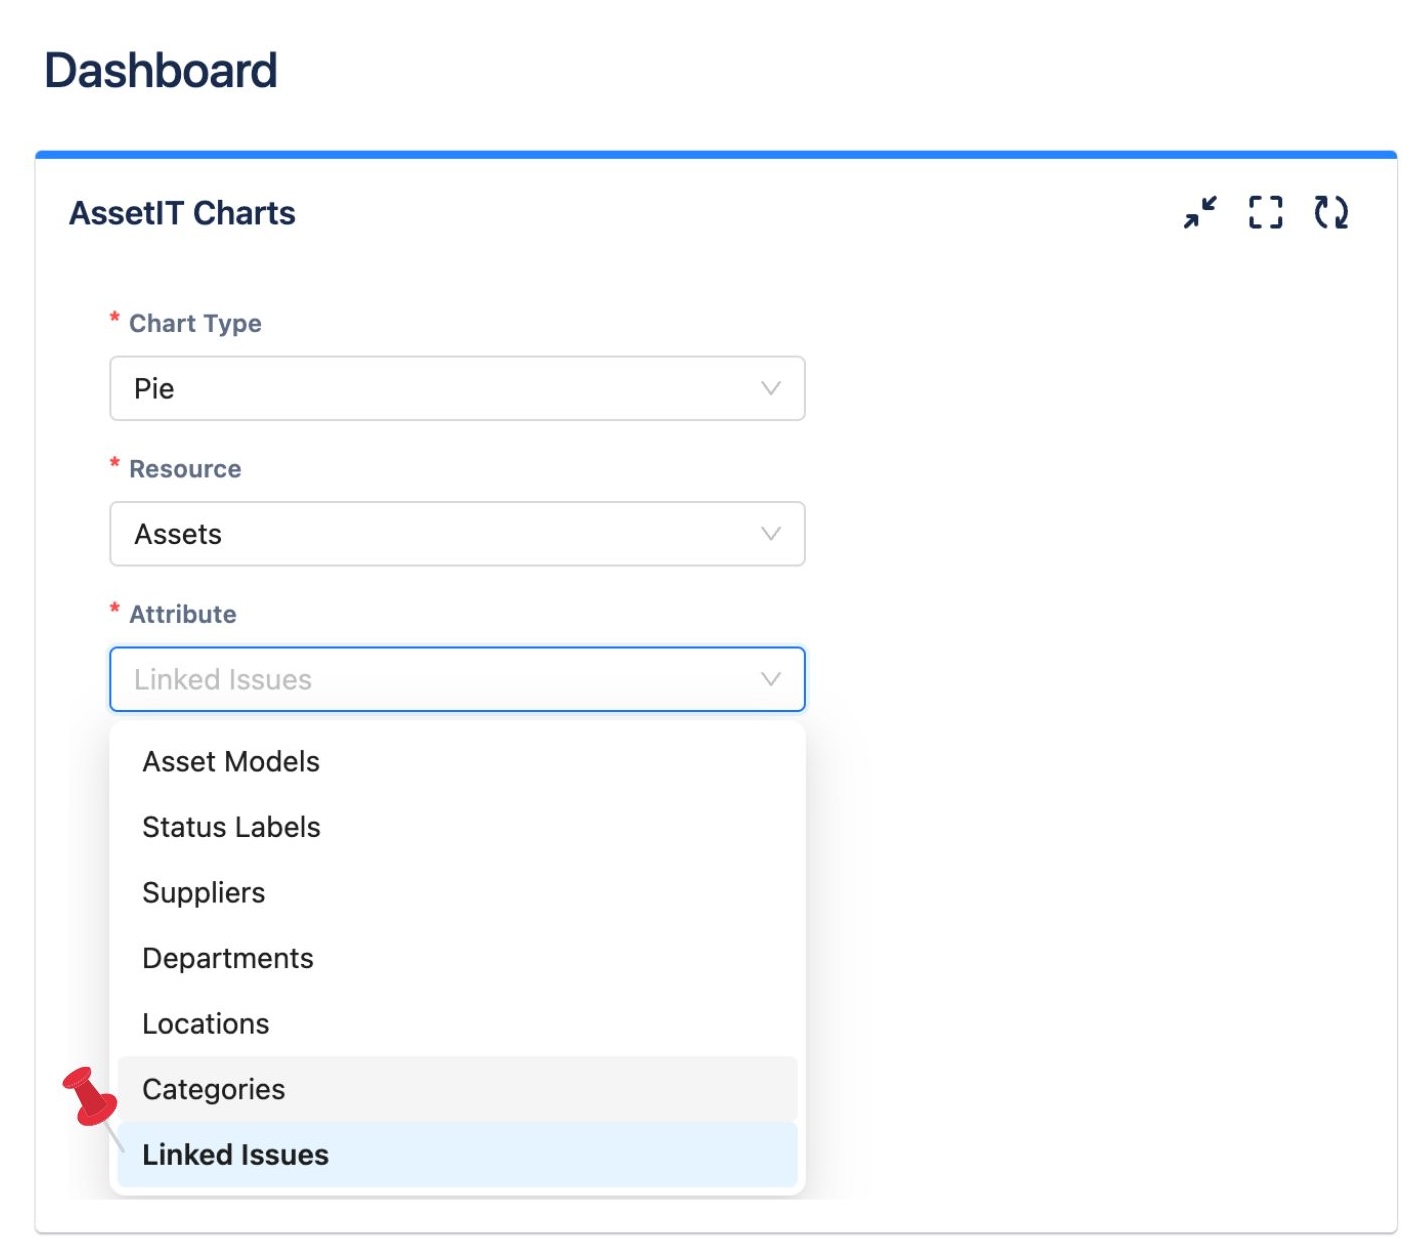Click the Resource dropdown chevron

(x=768, y=534)
